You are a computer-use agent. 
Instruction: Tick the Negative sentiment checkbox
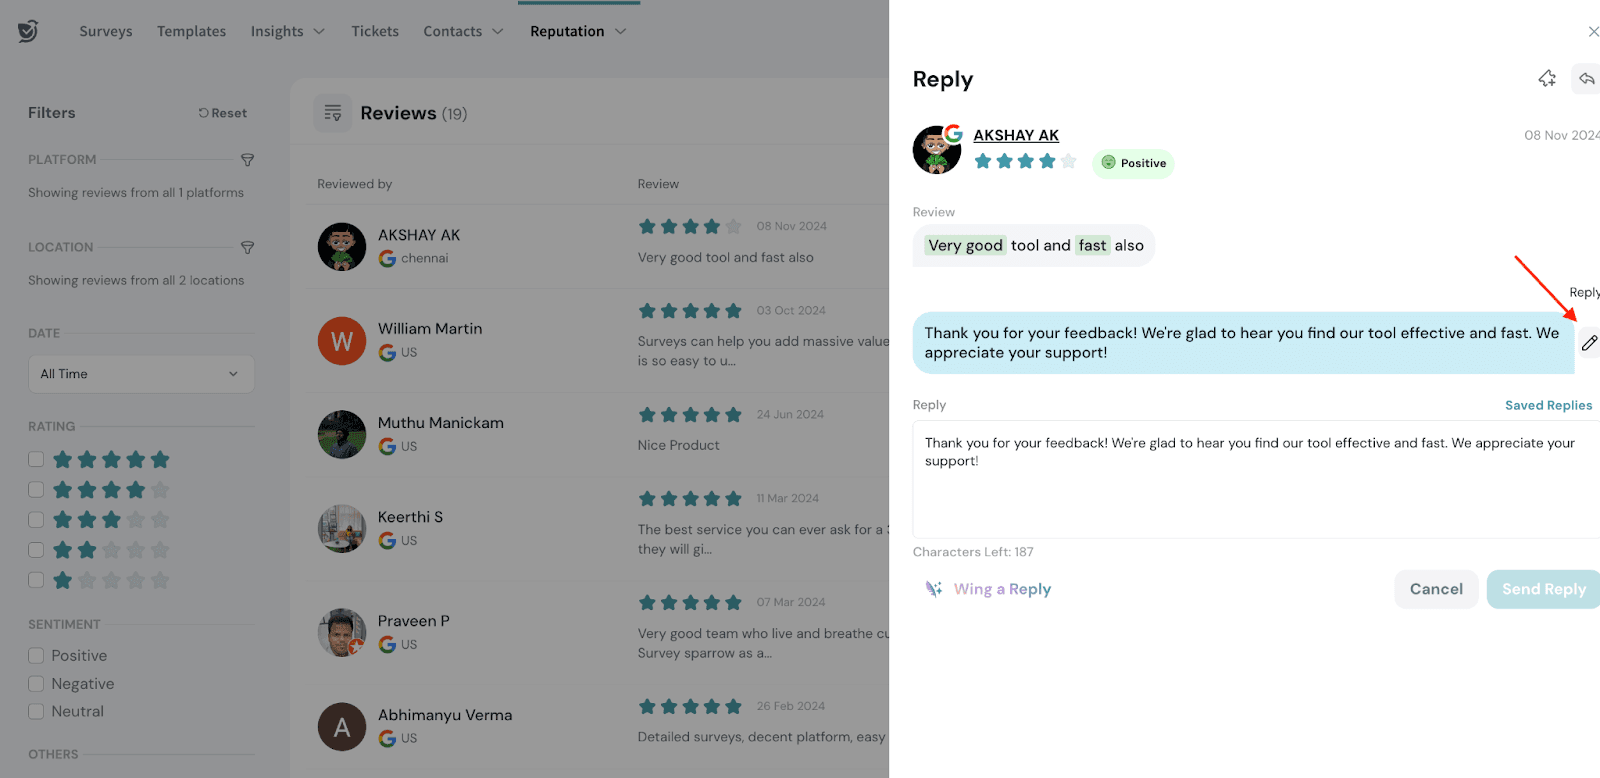click(36, 684)
